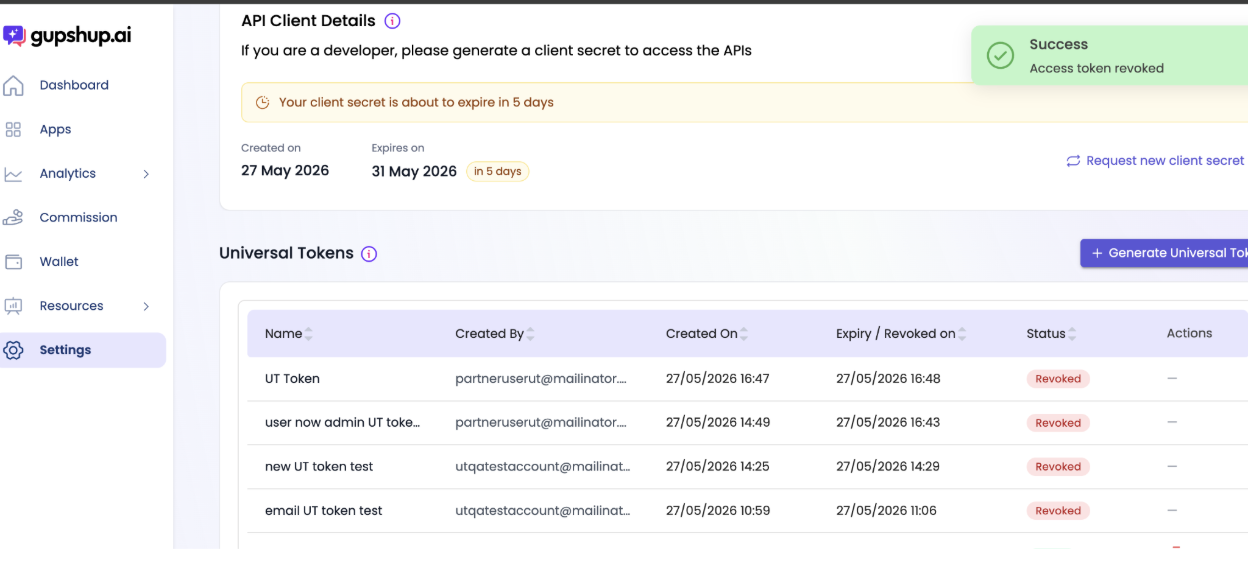1254x570 pixels.
Task: Select the 'UT Token' name cell
Action: pos(292,378)
